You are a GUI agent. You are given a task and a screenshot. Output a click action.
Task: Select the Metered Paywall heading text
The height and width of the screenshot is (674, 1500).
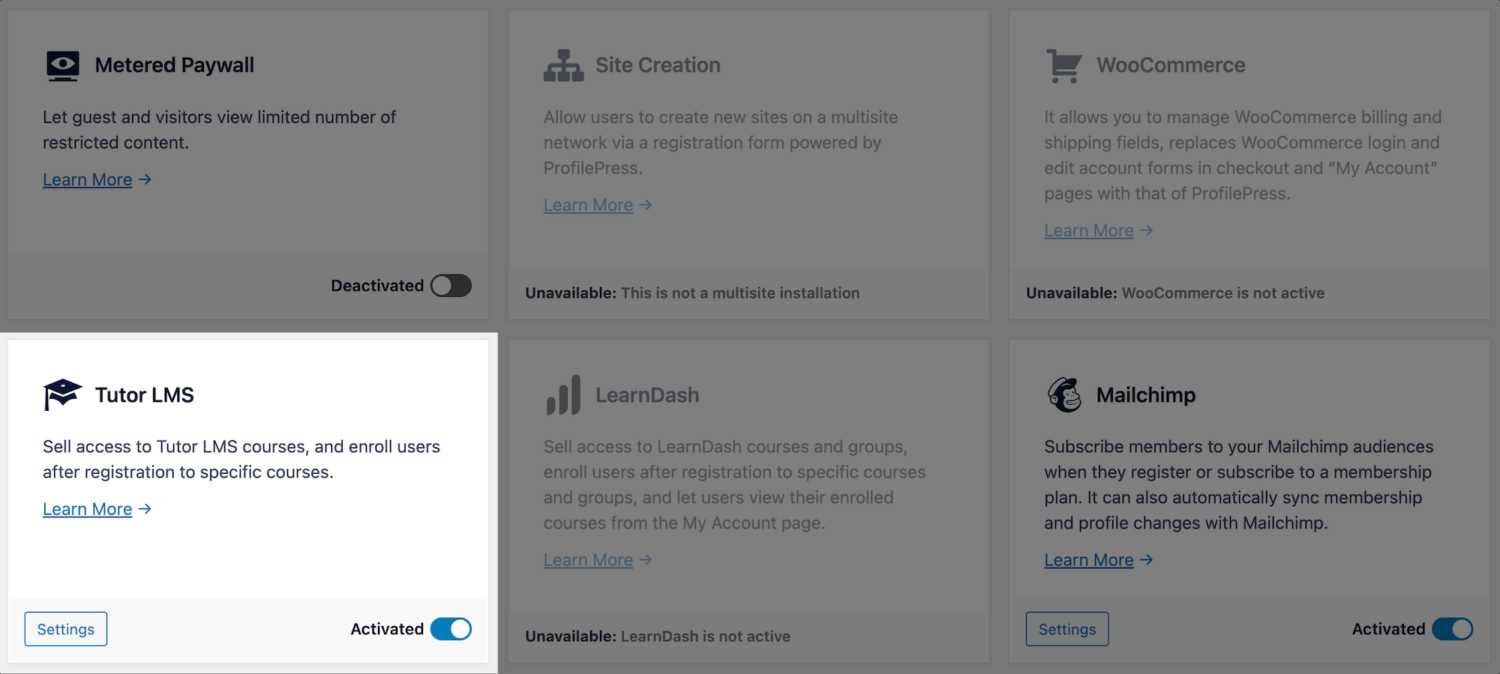click(175, 65)
